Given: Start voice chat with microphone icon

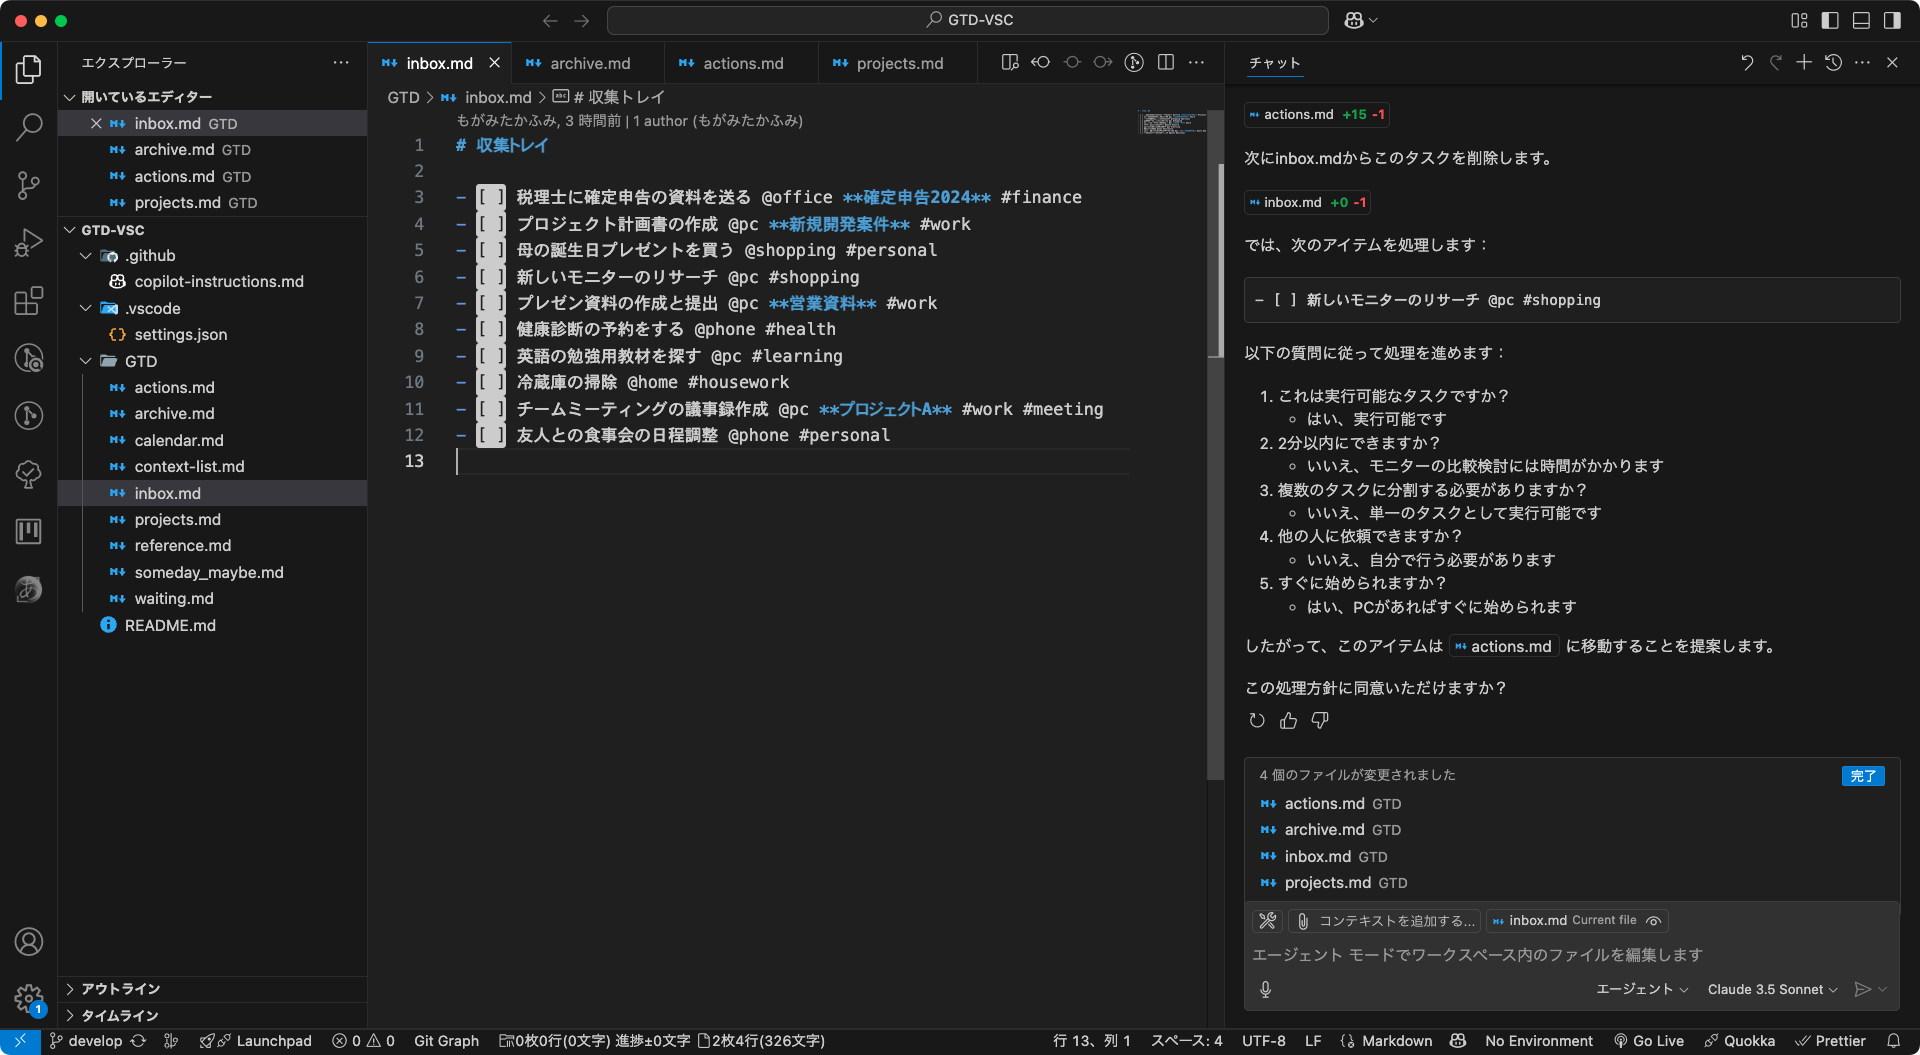Looking at the screenshot, I should [x=1266, y=989].
